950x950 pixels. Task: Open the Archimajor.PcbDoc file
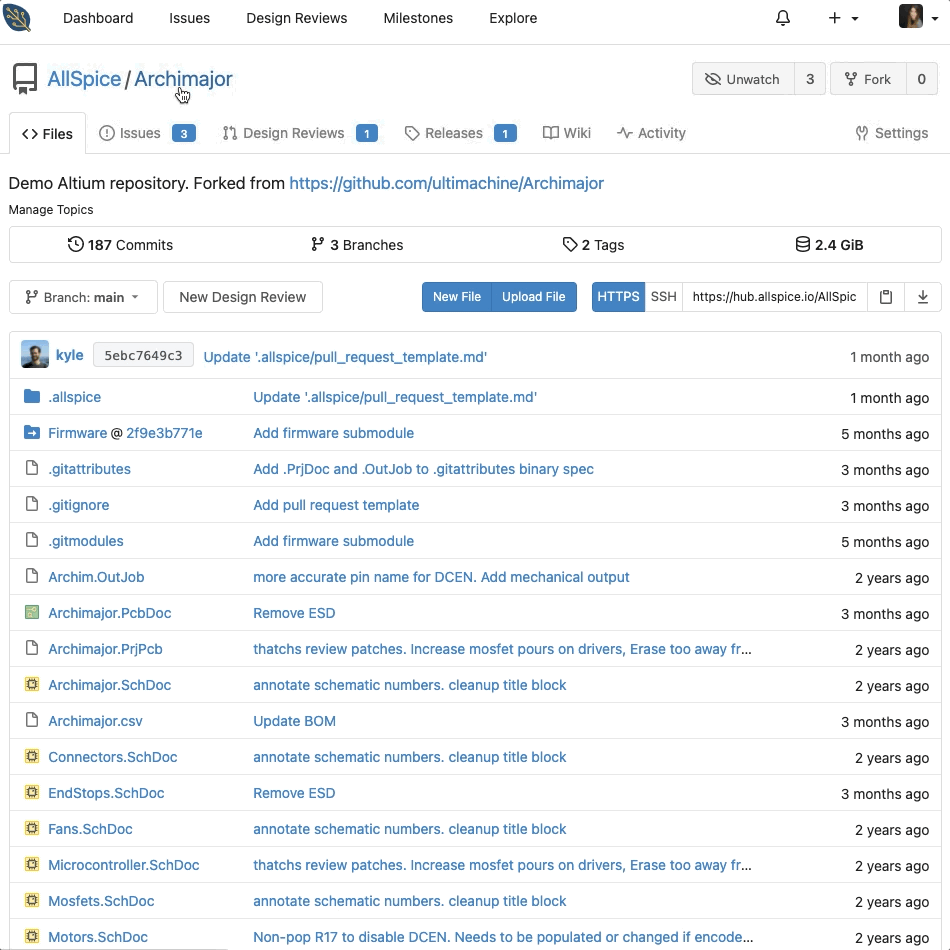pyautogui.click(x=110, y=613)
